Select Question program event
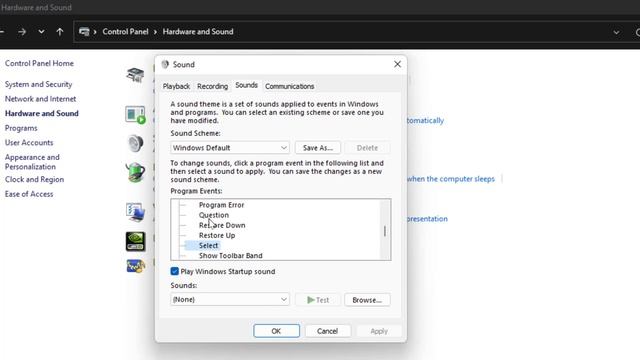 (214, 215)
